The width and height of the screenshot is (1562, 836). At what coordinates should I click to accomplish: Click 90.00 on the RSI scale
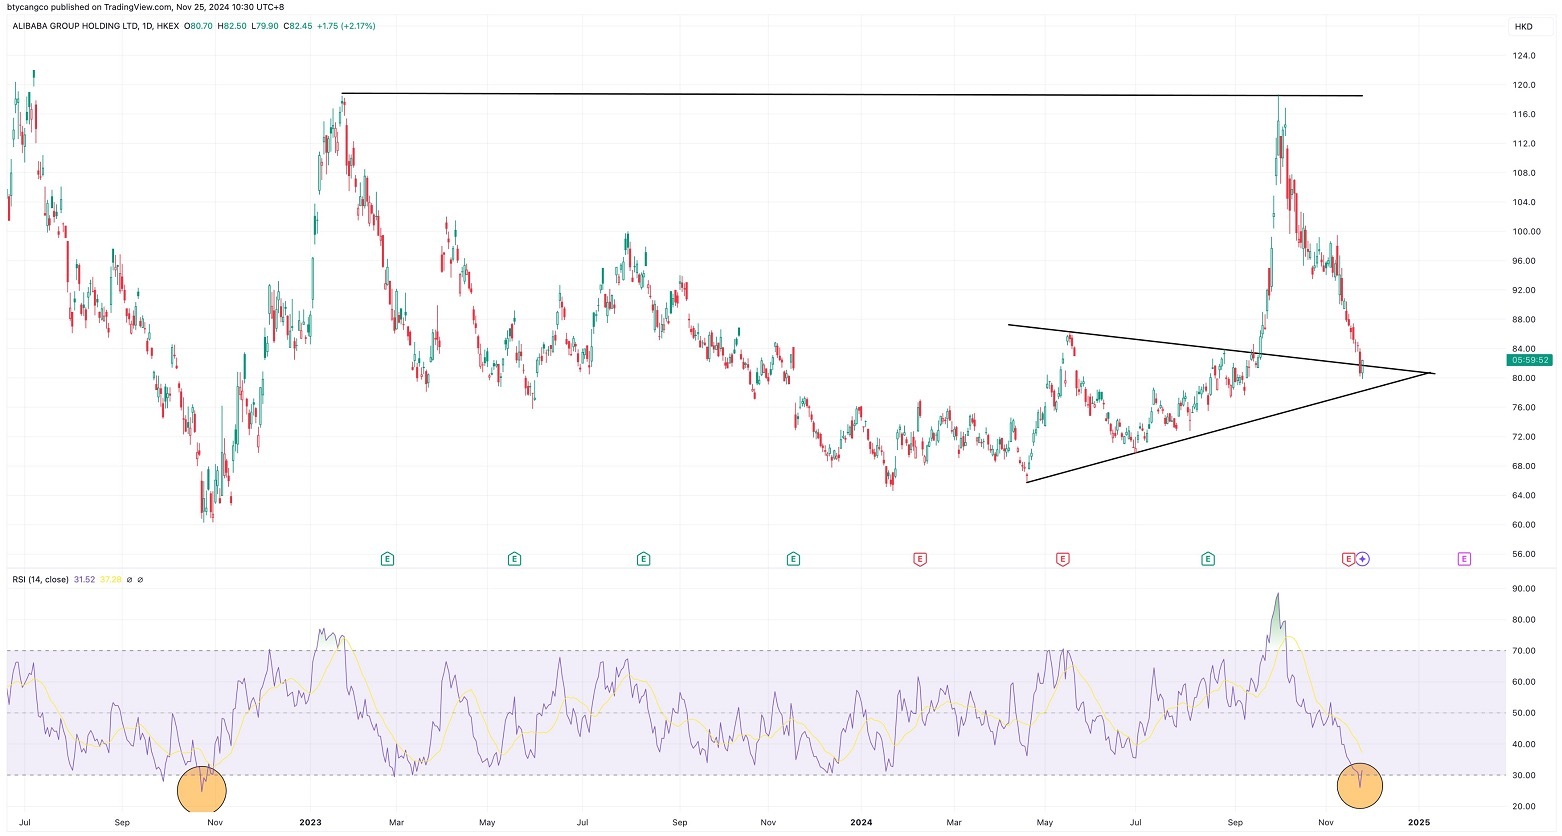coord(1524,589)
